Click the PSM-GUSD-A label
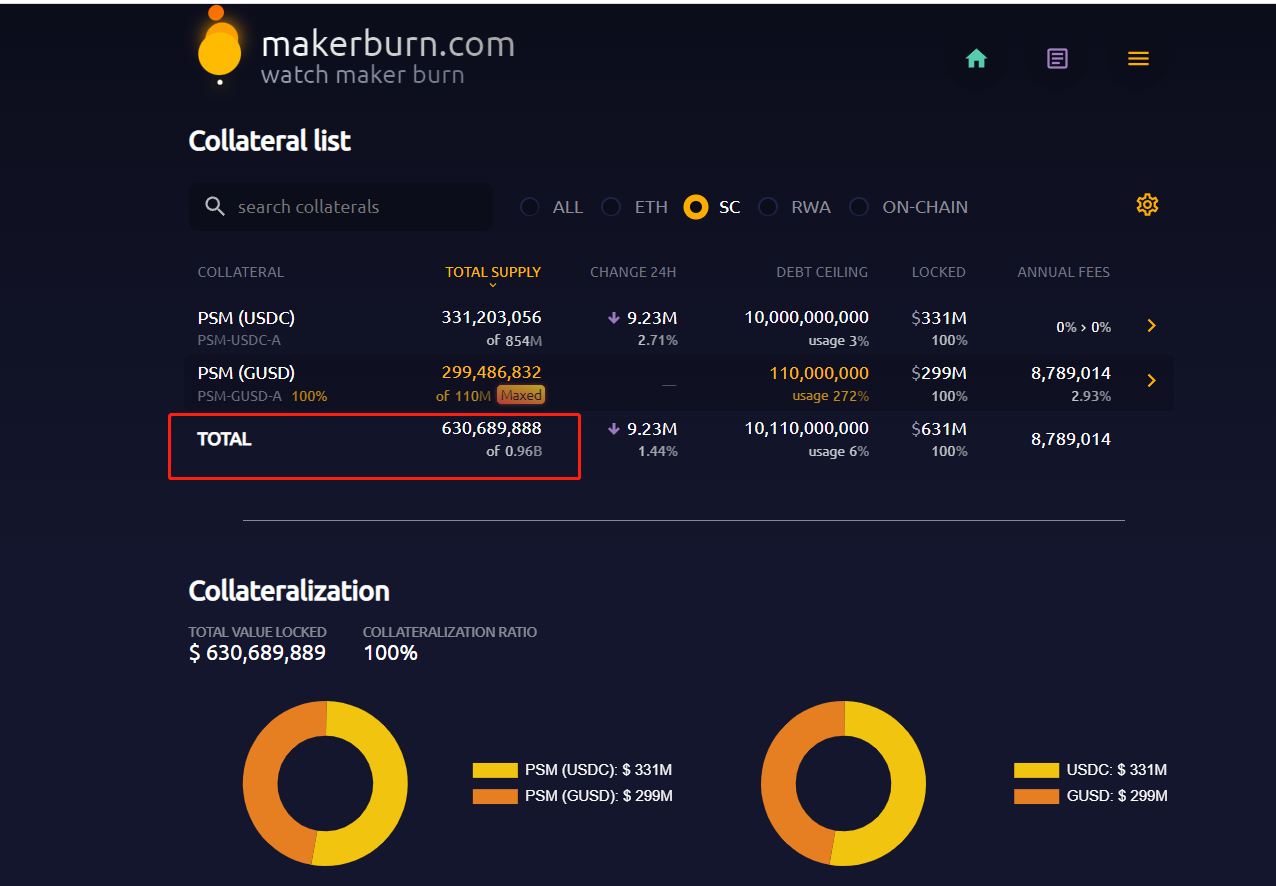1276x886 pixels. click(x=240, y=396)
